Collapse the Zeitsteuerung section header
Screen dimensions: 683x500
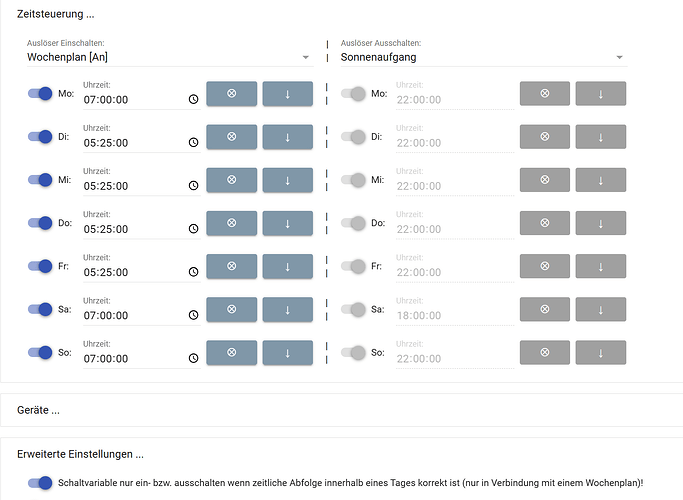point(56,12)
